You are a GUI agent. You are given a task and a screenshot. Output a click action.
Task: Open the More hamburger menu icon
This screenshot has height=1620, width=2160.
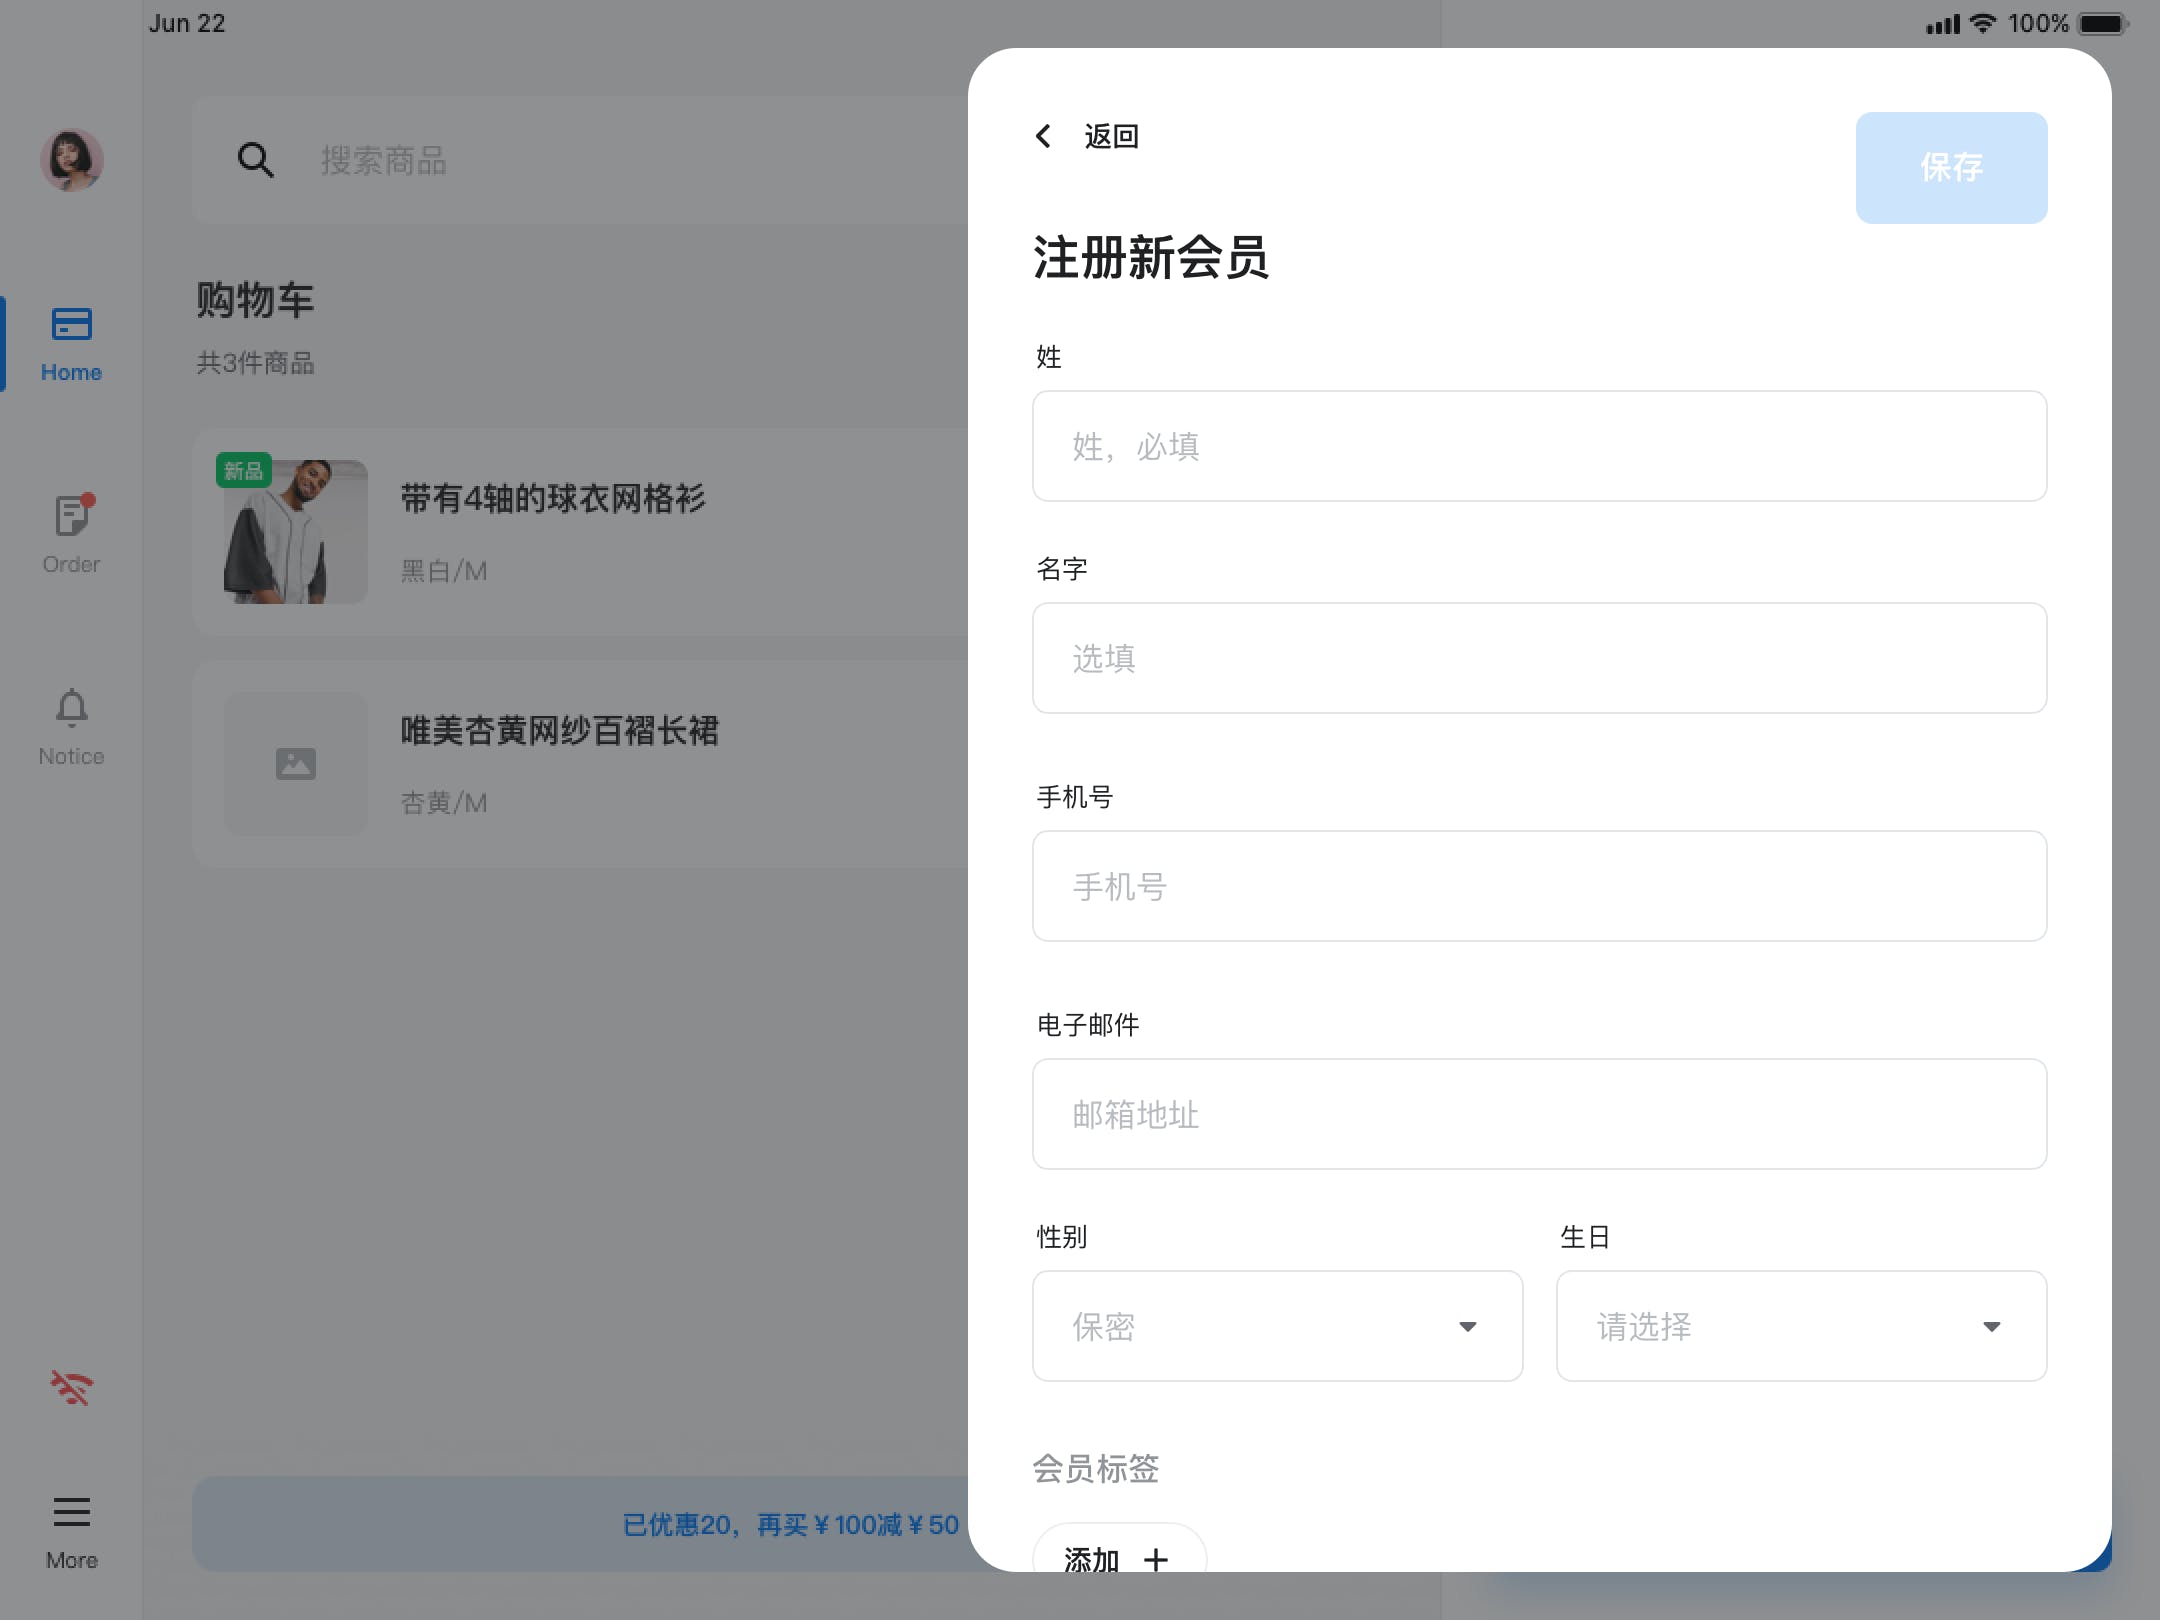pyautogui.click(x=71, y=1512)
